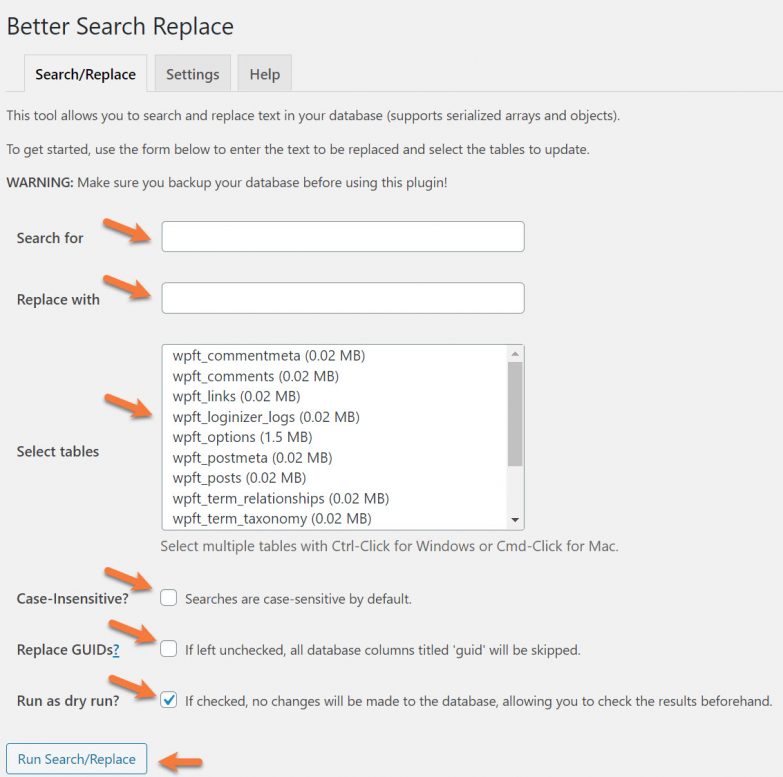The height and width of the screenshot is (777, 783).
Task: Select wpft_options table in the list
Action: coord(242,437)
